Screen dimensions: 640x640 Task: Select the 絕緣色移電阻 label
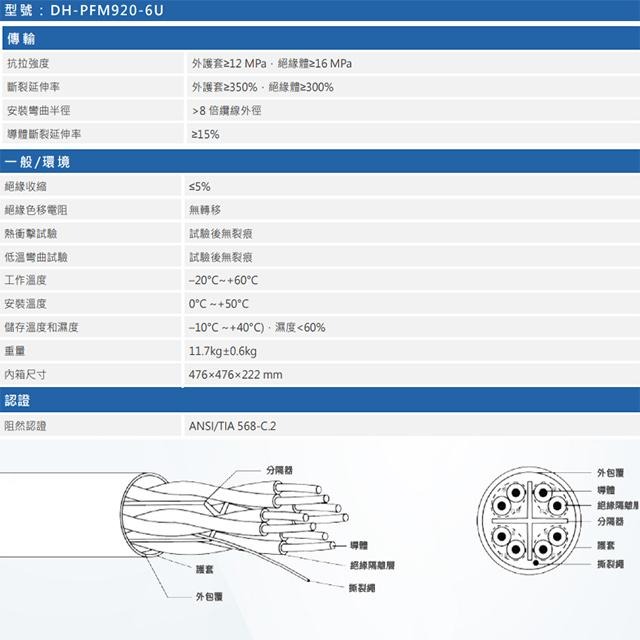point(36,210)
